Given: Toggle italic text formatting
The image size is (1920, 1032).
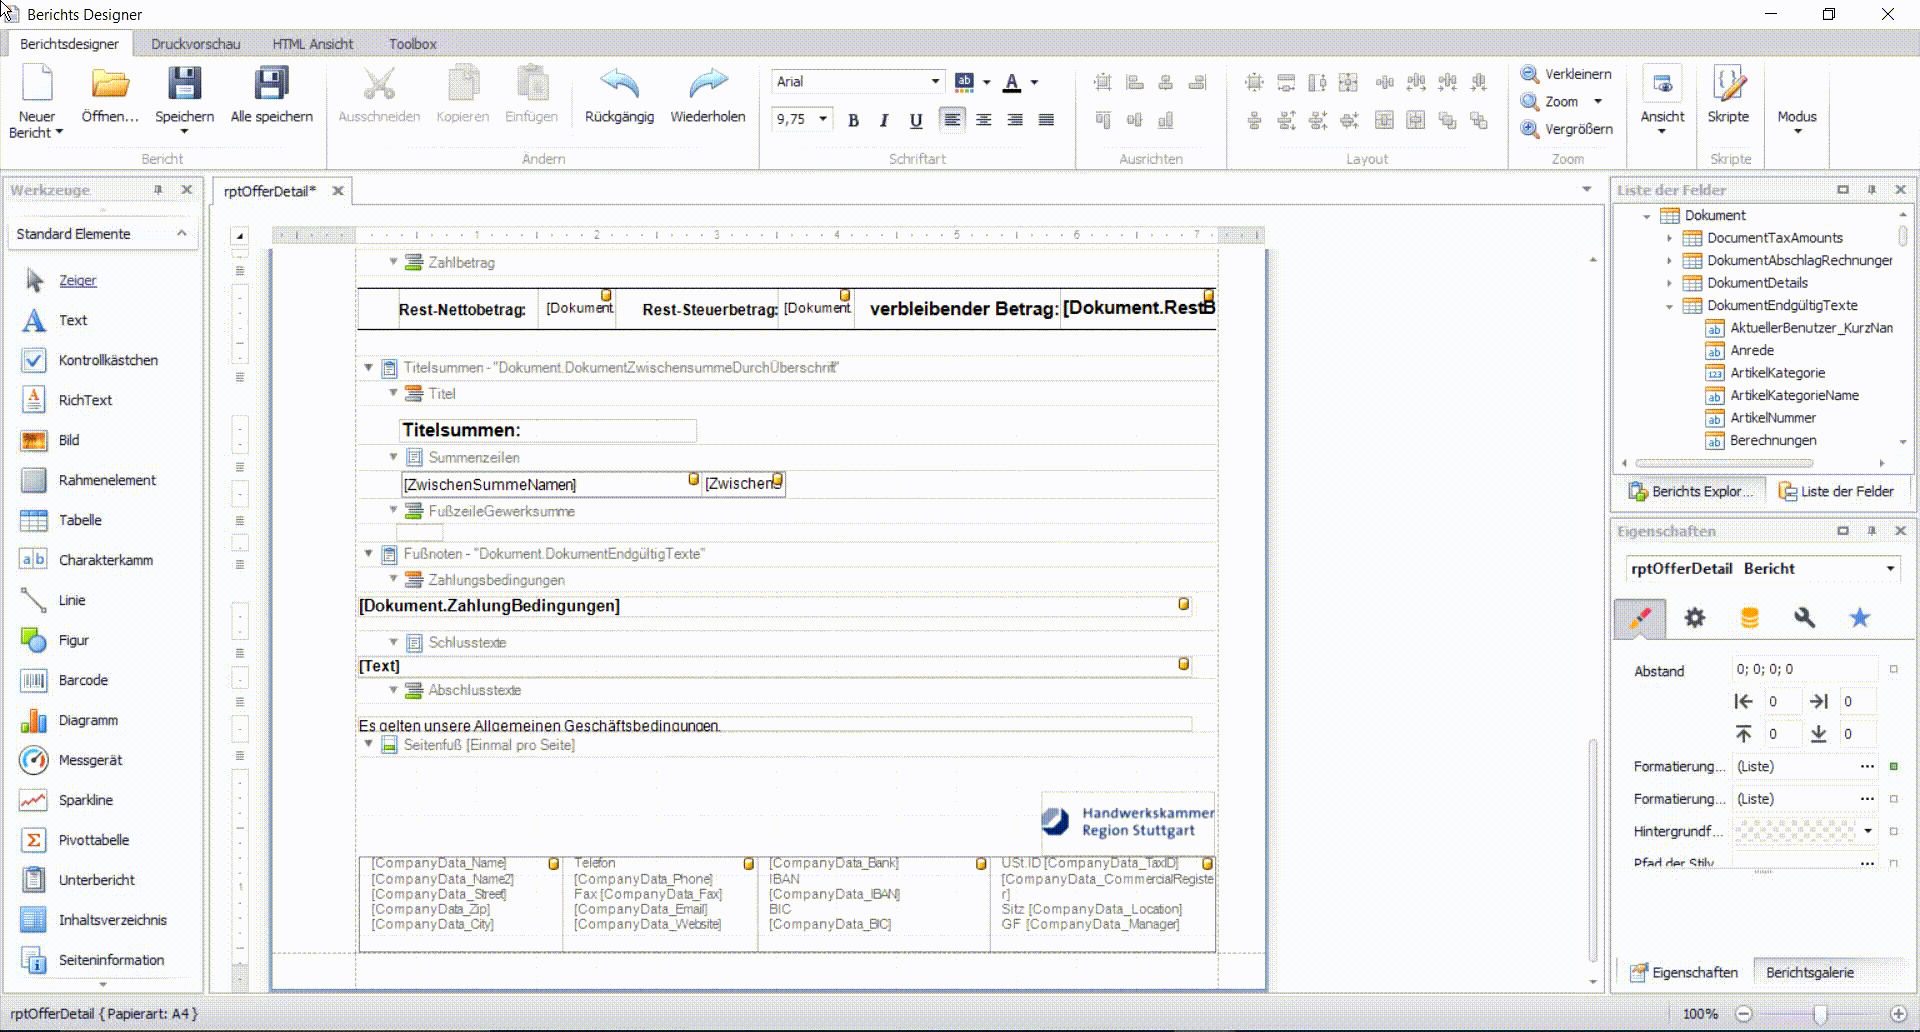Looking at the screenshot, I should coord(884,120).
